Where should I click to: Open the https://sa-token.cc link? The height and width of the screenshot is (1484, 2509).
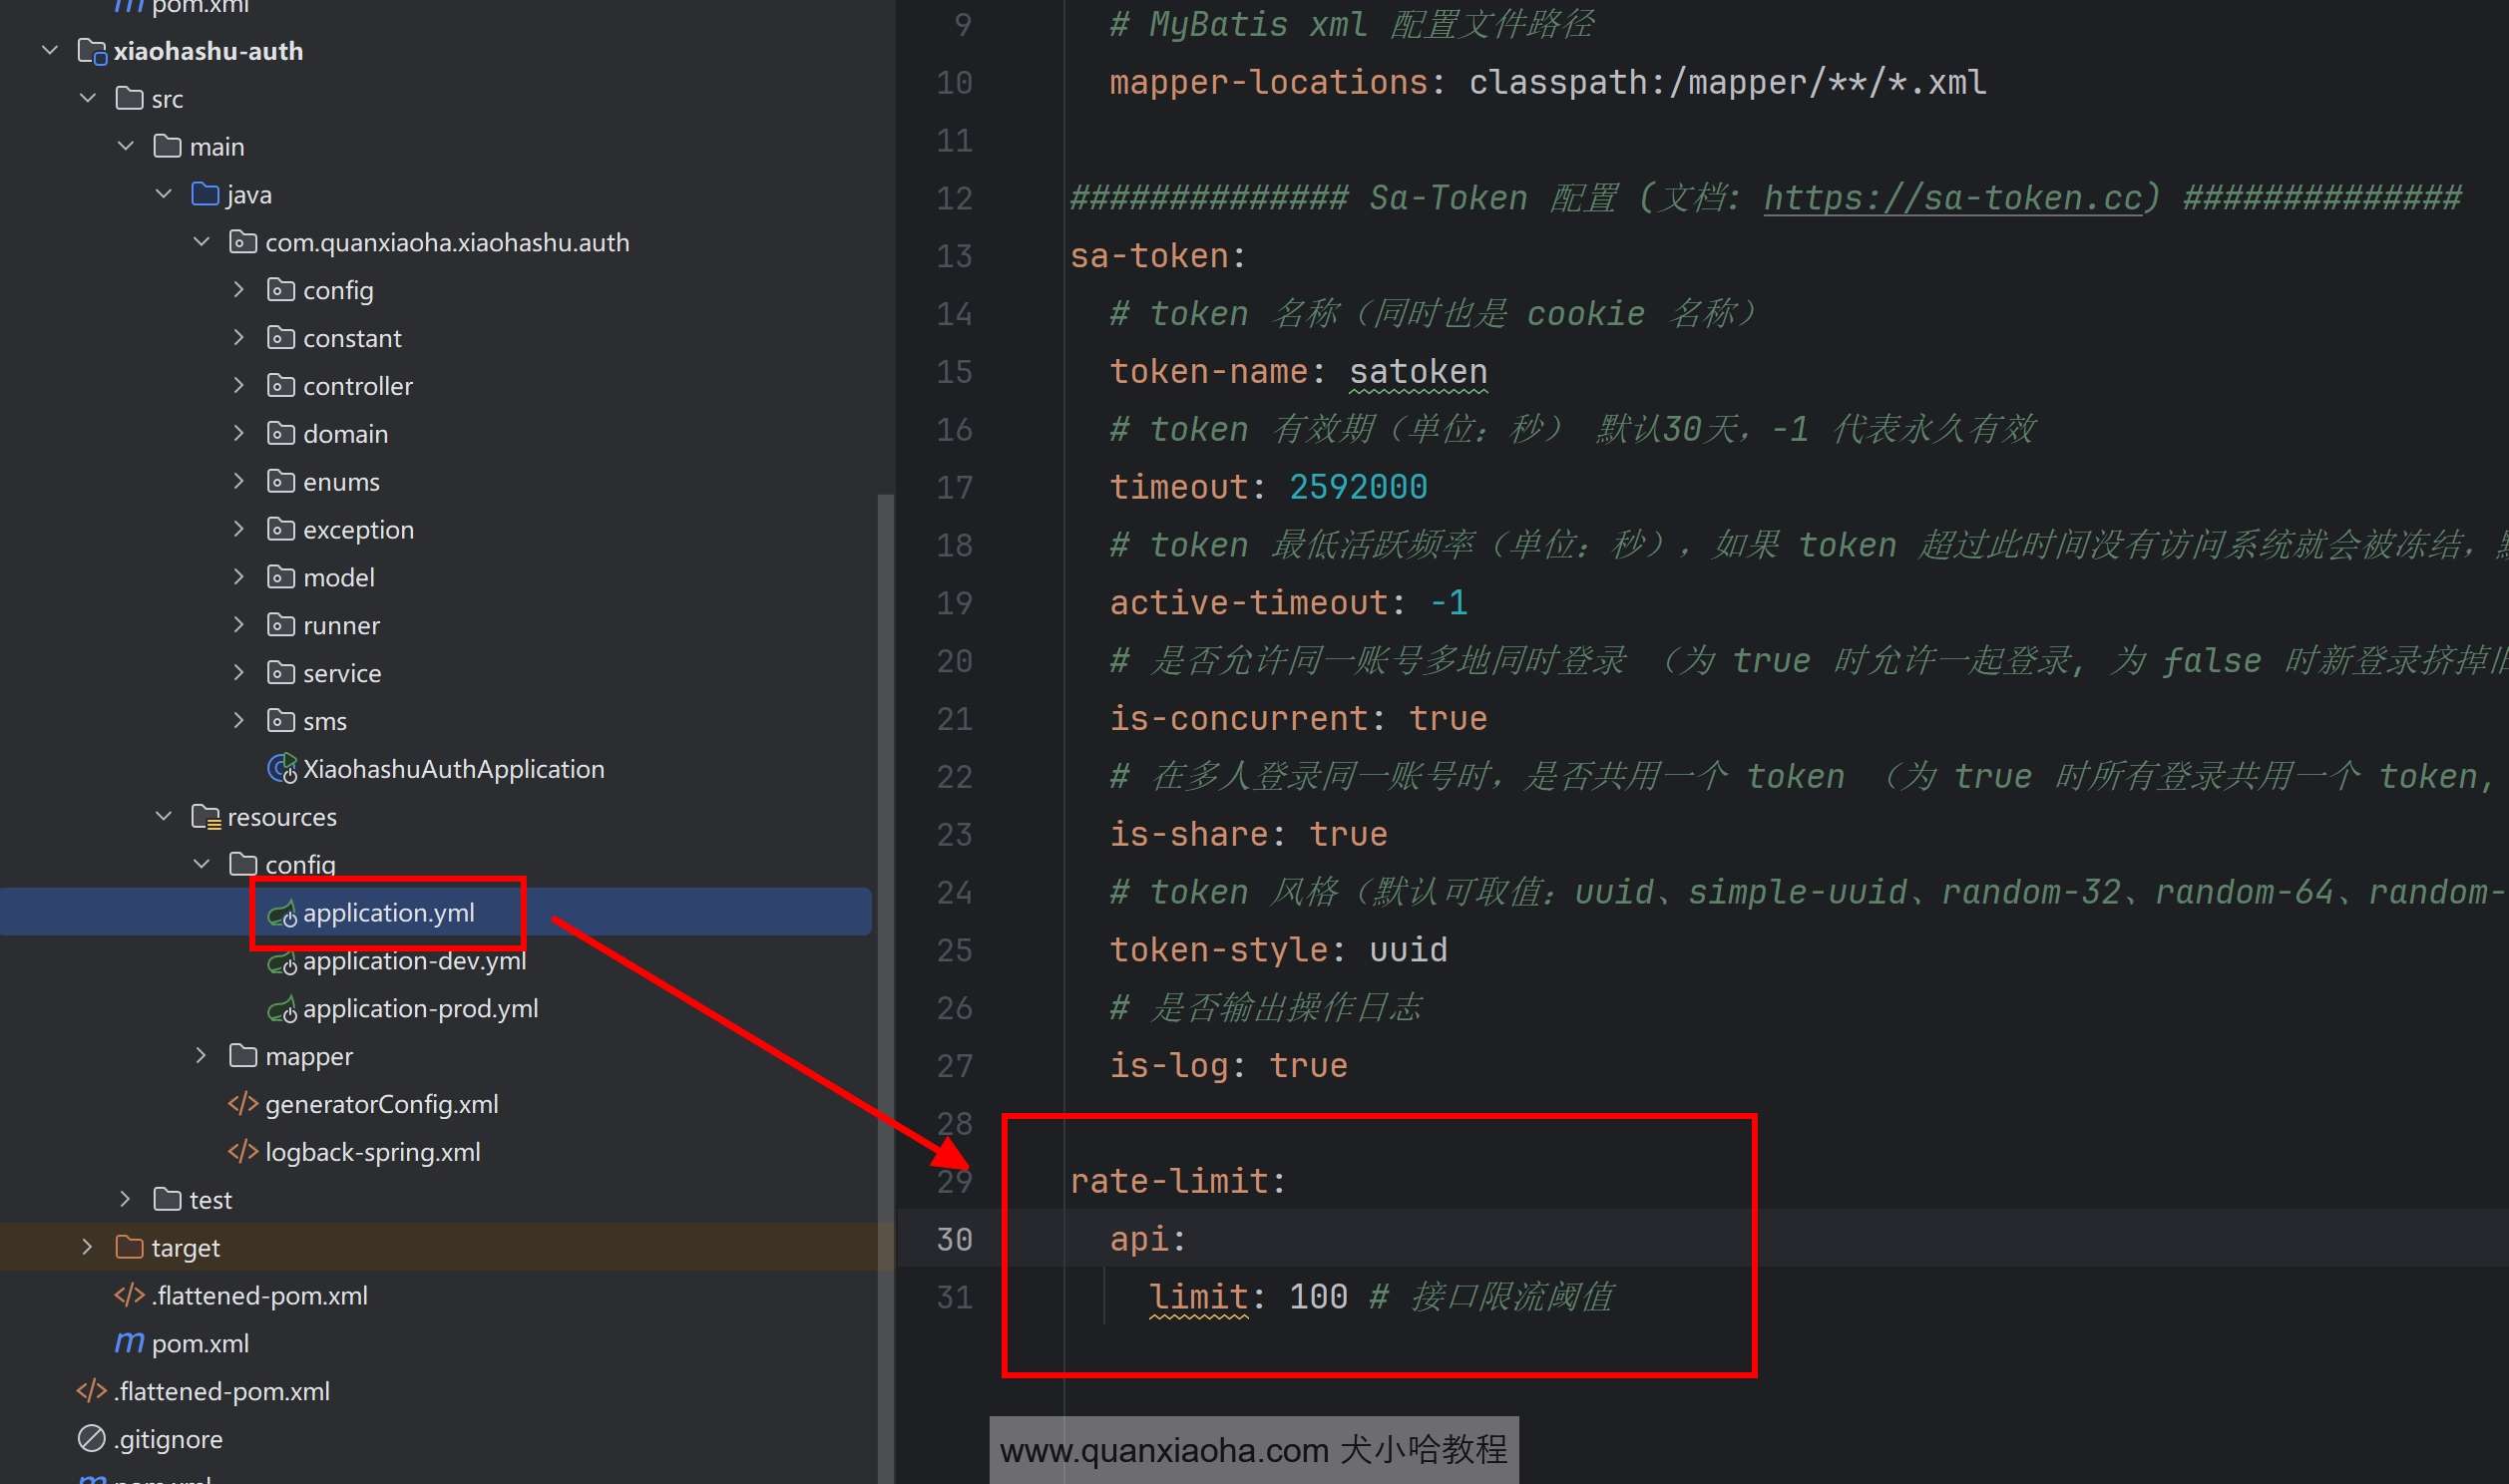coord(1952,198)
